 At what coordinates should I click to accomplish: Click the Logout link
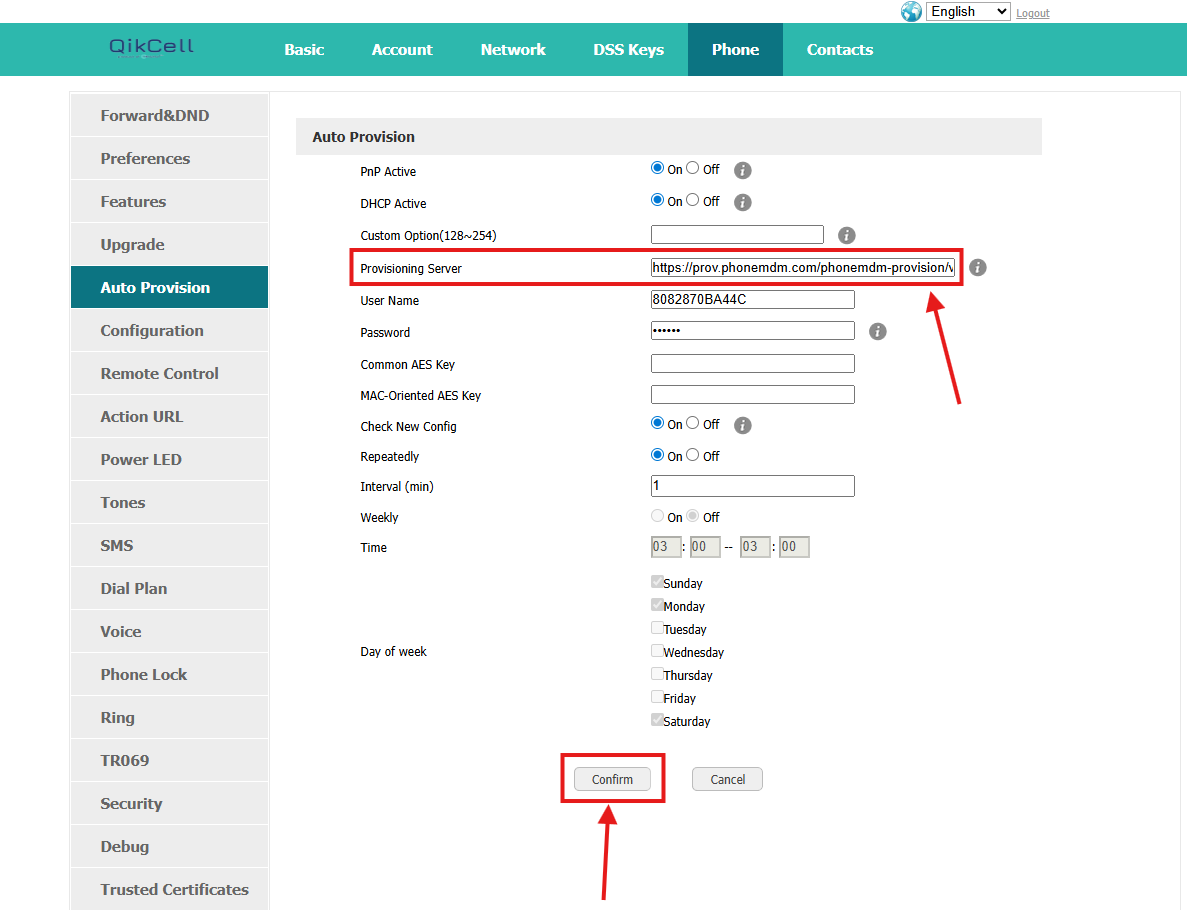coord(1032,13)
